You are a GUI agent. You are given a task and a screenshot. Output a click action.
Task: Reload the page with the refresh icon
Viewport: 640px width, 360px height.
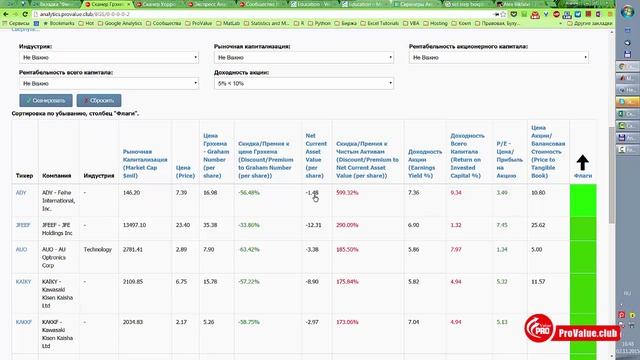[24, 14]
